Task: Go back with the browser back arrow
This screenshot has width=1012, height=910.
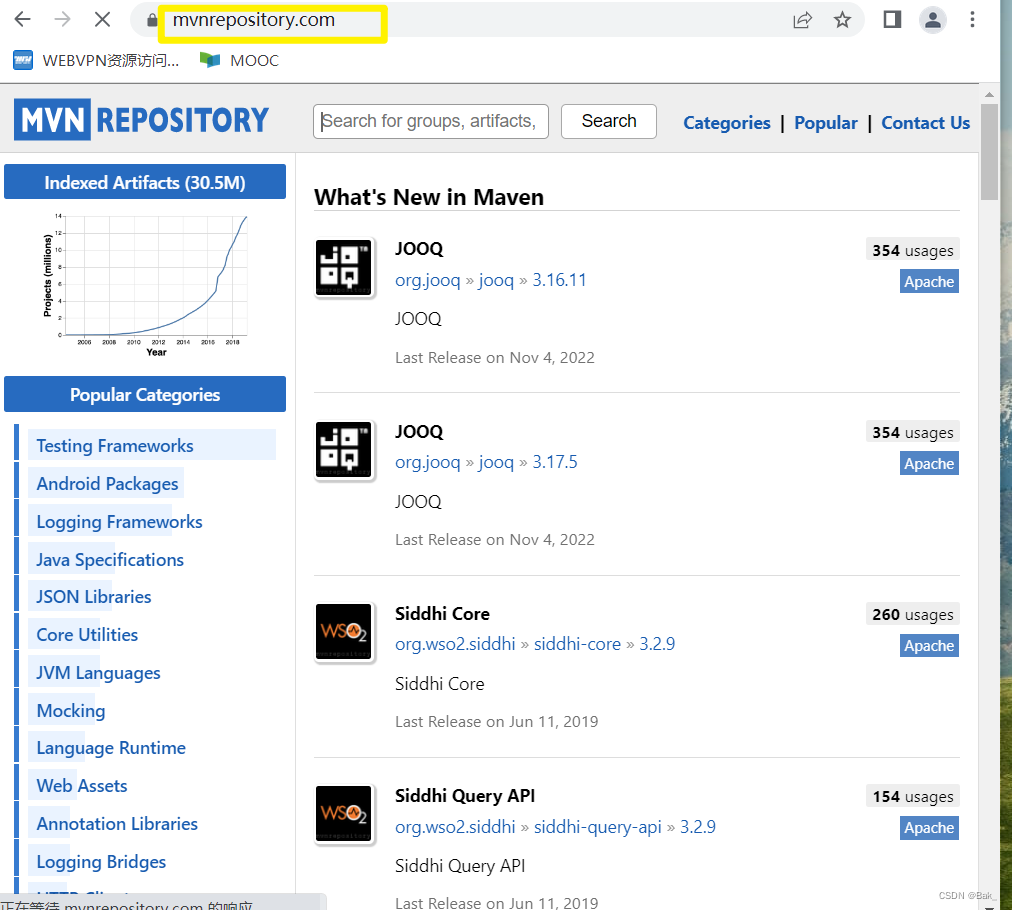Action: click(23, 19)
